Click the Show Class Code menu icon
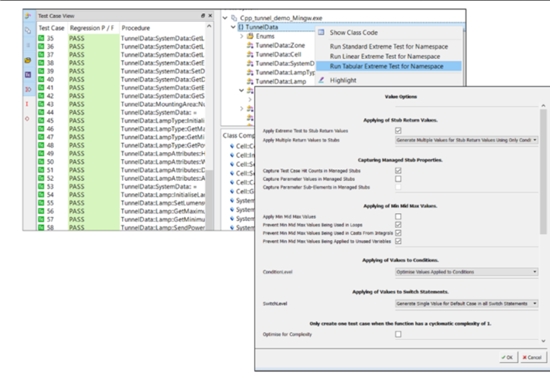Image resolution: width=550 pixels, height=378 pixels. (x=321, y=32)
